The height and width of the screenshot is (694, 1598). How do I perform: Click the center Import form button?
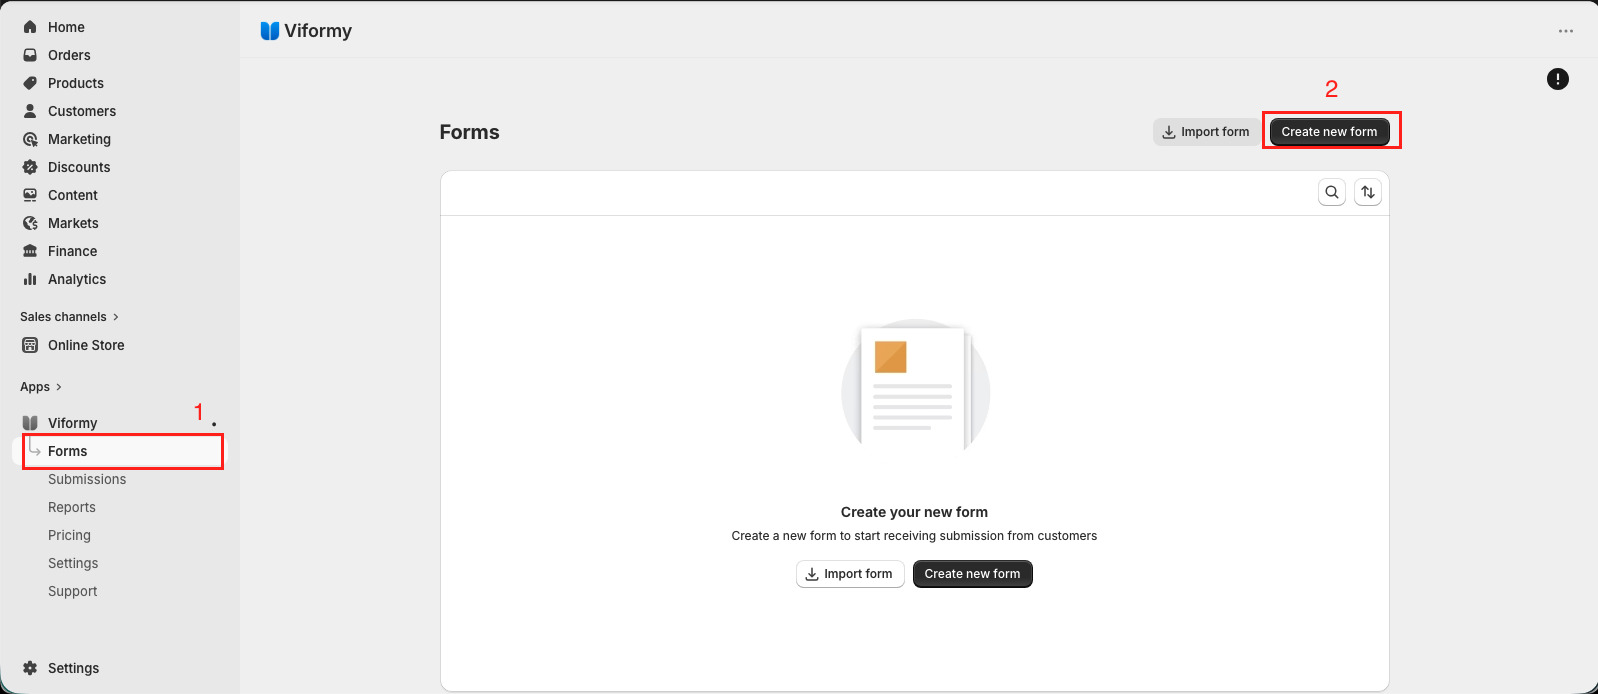coord(850,574)
